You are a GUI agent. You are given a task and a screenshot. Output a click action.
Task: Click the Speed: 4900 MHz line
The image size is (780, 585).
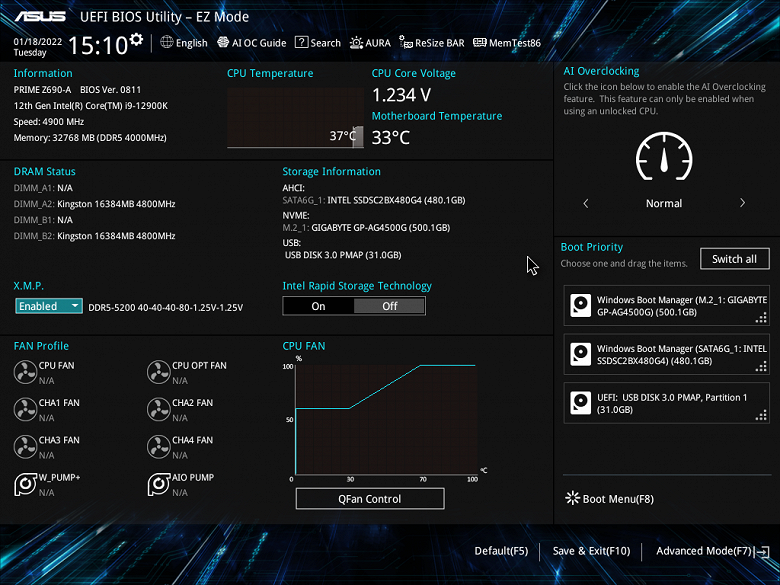click(x=49, y=122)
